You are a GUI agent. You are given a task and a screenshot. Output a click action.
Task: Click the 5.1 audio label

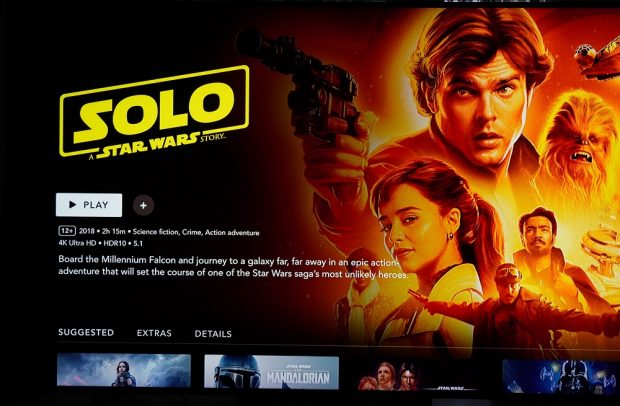coord(138,244)
